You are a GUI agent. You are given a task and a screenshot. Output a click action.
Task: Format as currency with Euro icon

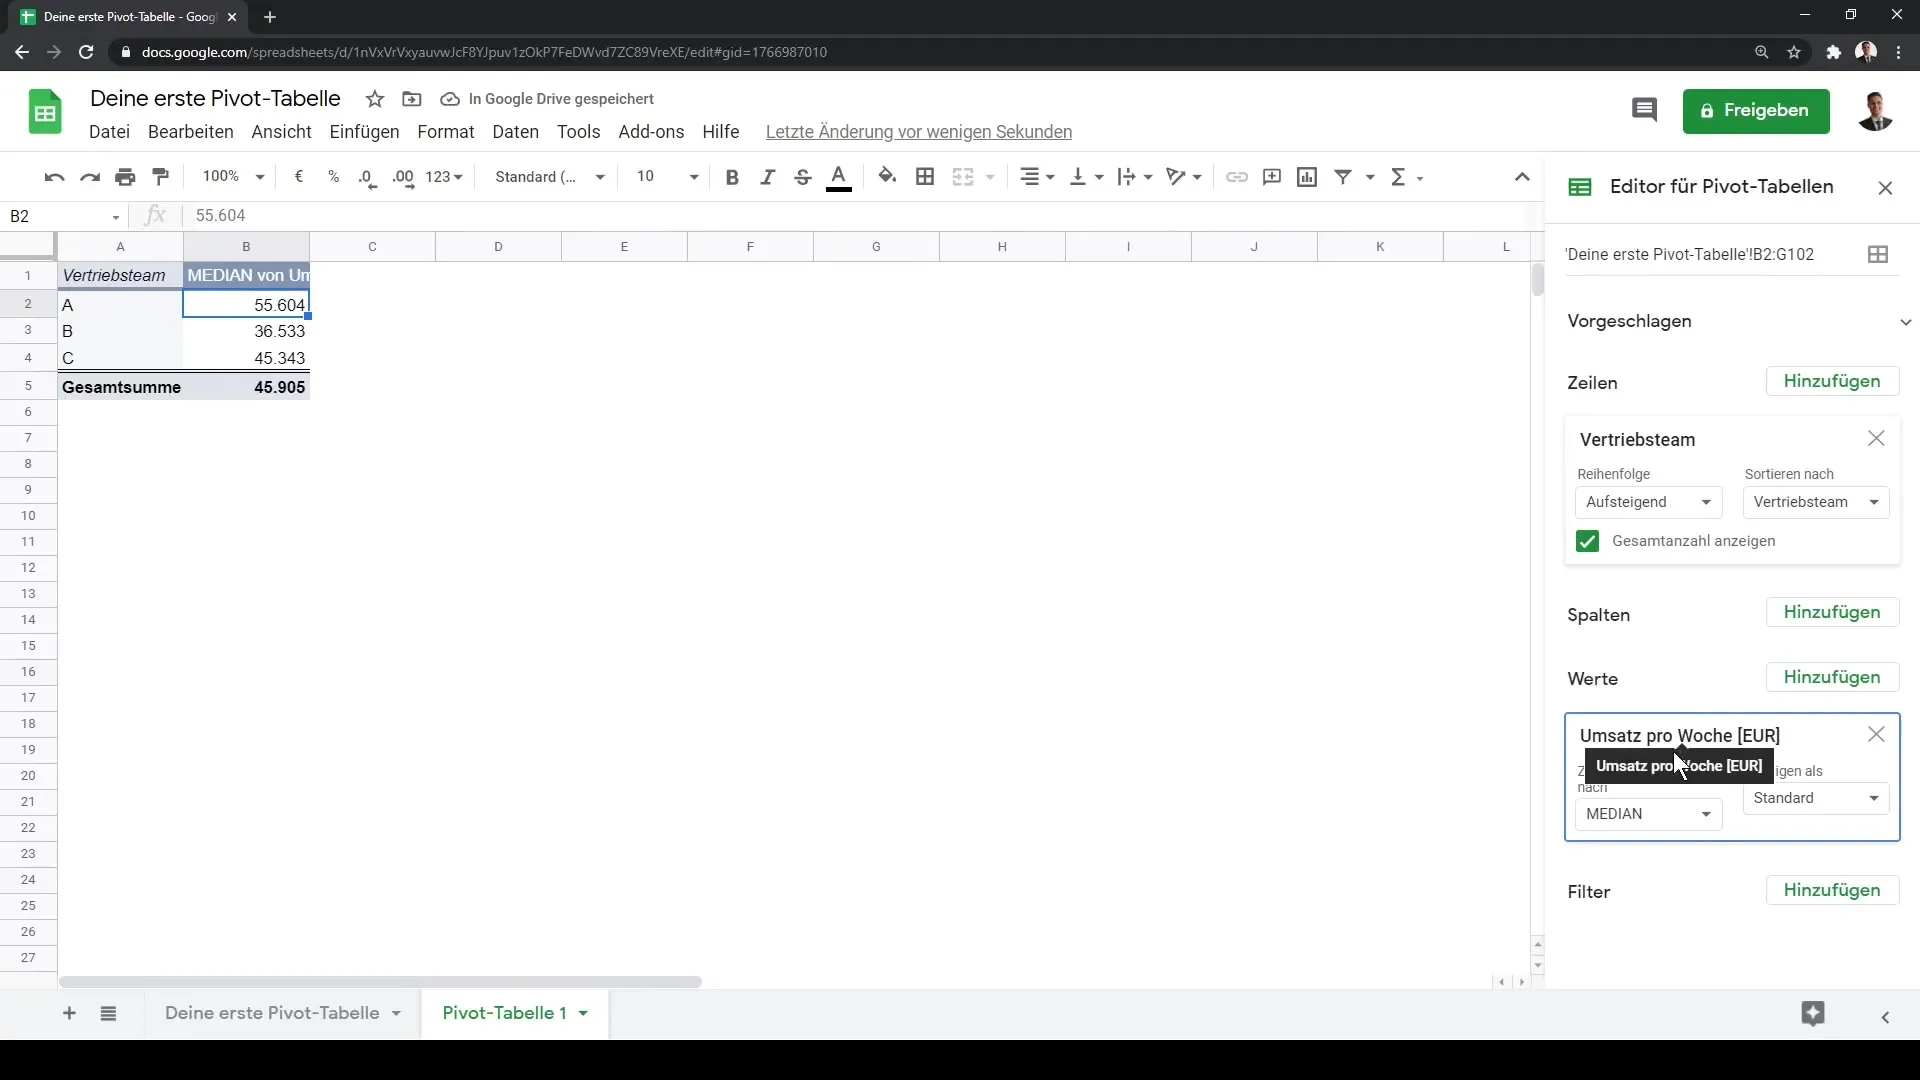click(298, 177)
